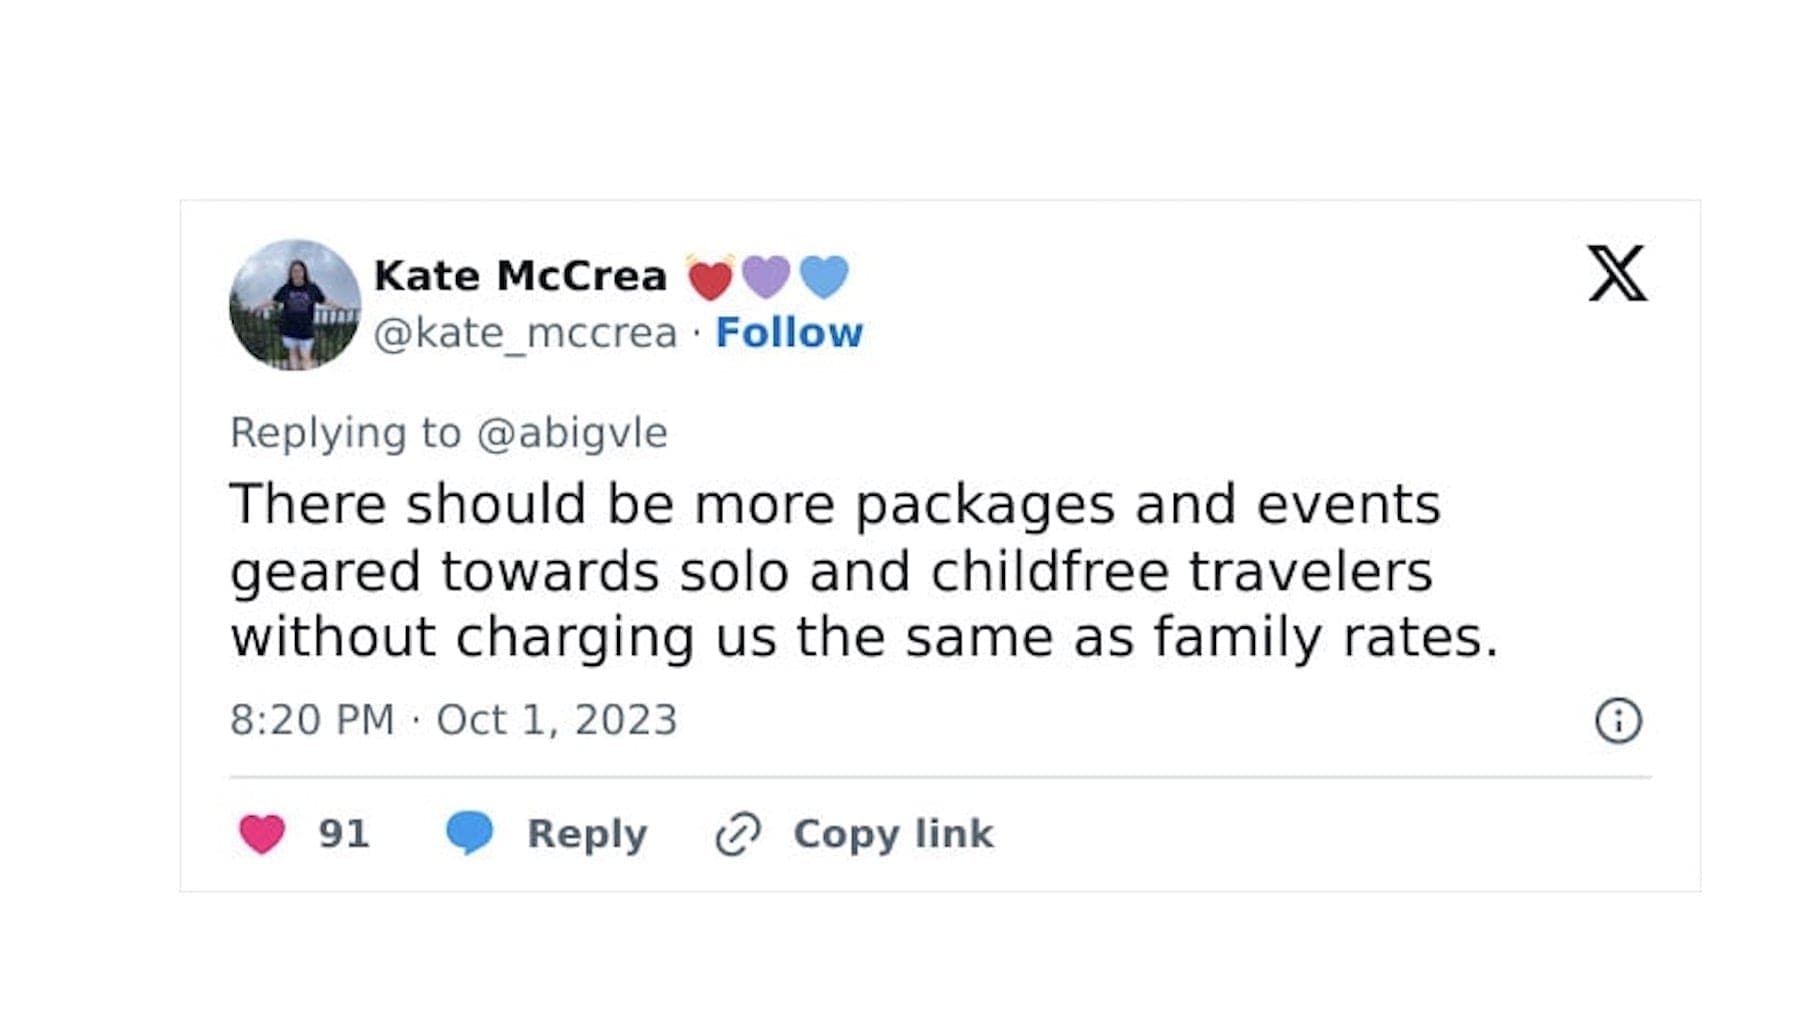
Task: Follow the @kate_mccrea account
Action: [789, 333]
